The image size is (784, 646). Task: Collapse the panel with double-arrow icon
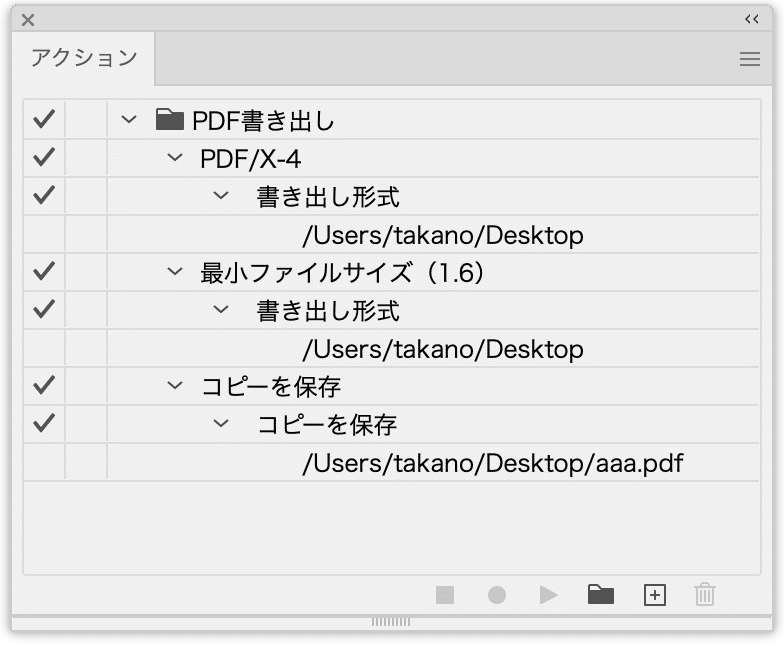[752, 20]
